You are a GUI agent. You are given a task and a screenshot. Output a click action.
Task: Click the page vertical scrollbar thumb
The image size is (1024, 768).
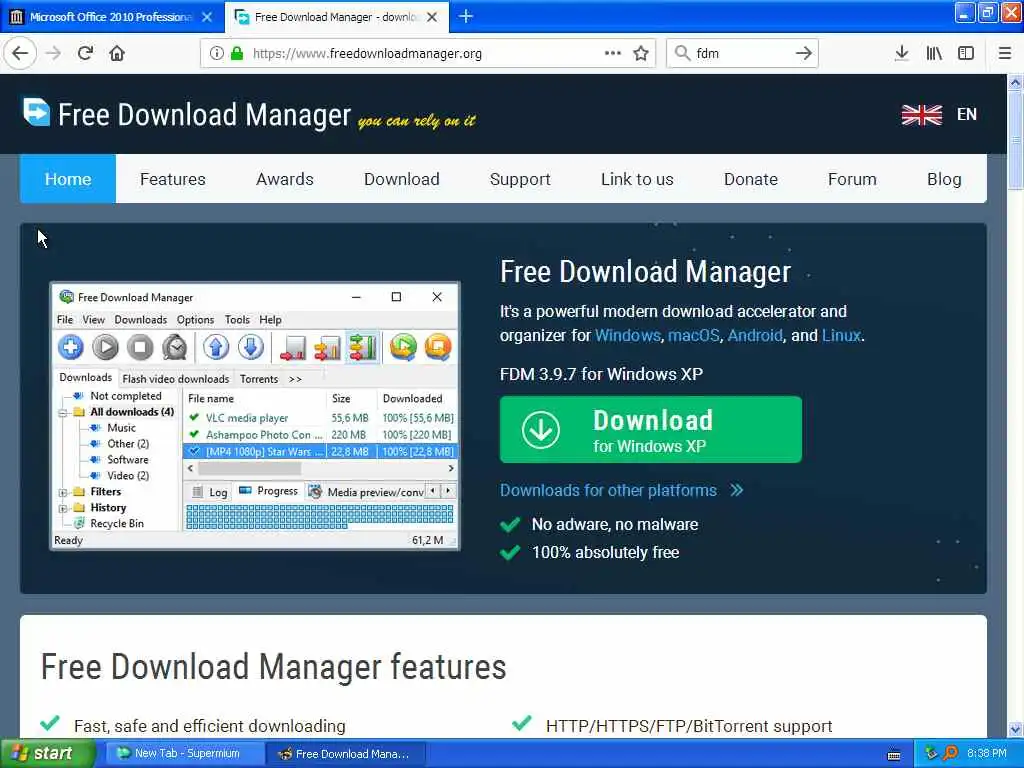1015,140
